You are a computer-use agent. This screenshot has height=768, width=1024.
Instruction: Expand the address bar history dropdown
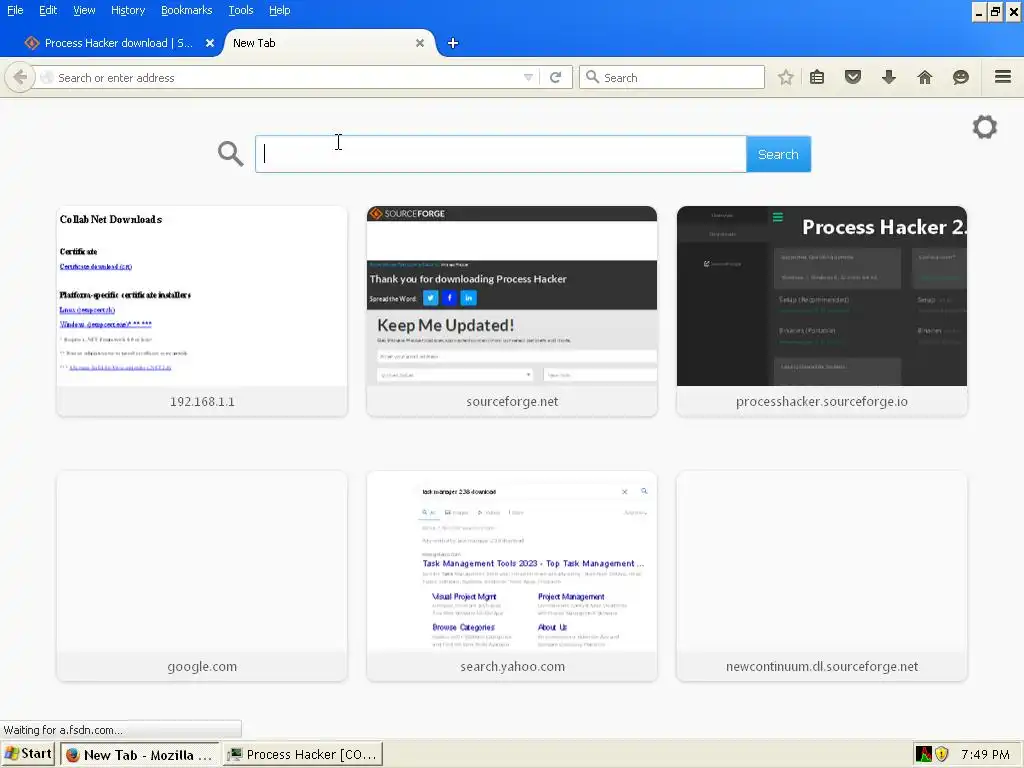(528, 78)
